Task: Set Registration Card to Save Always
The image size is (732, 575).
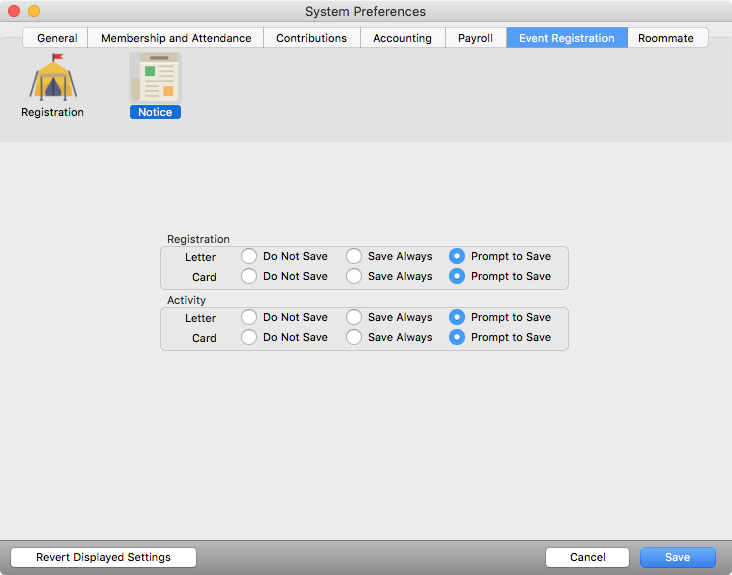Action: [354, 276]
